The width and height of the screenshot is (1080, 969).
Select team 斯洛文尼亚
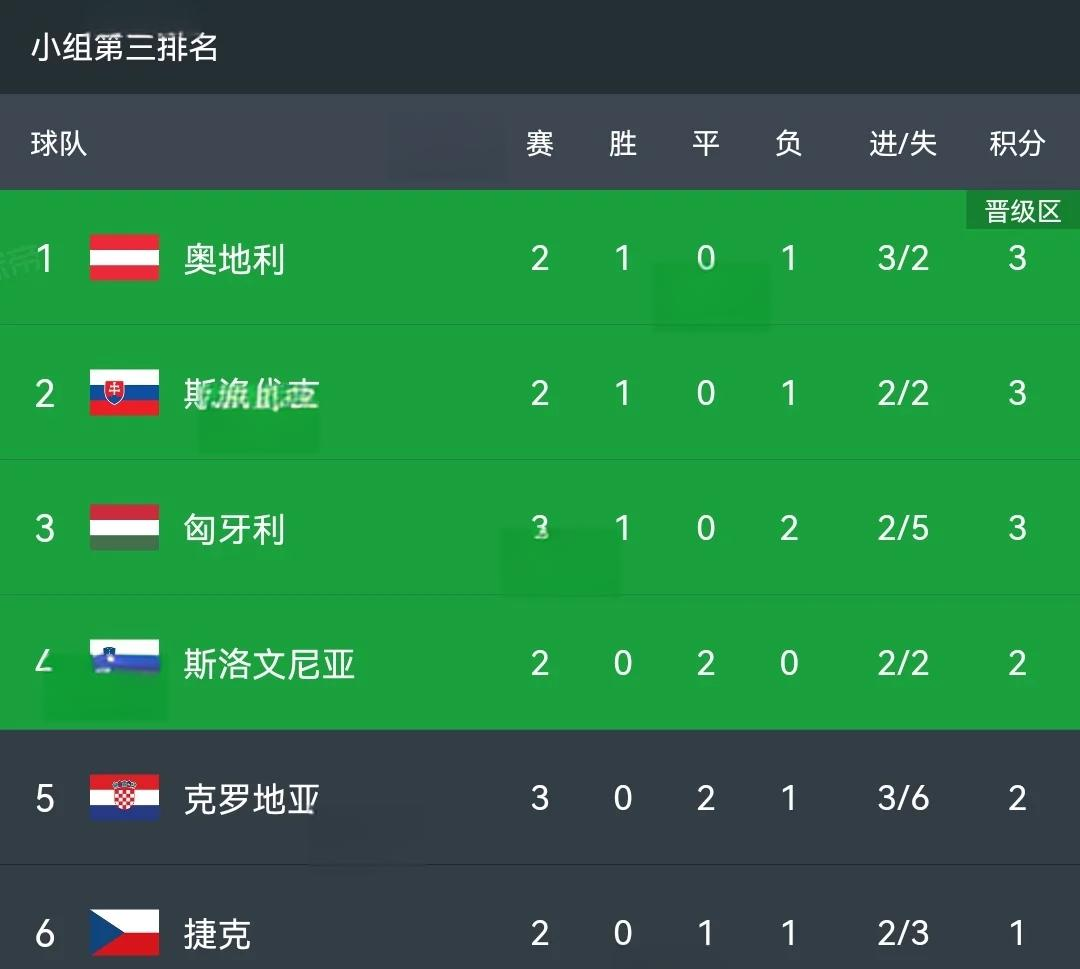269,664
